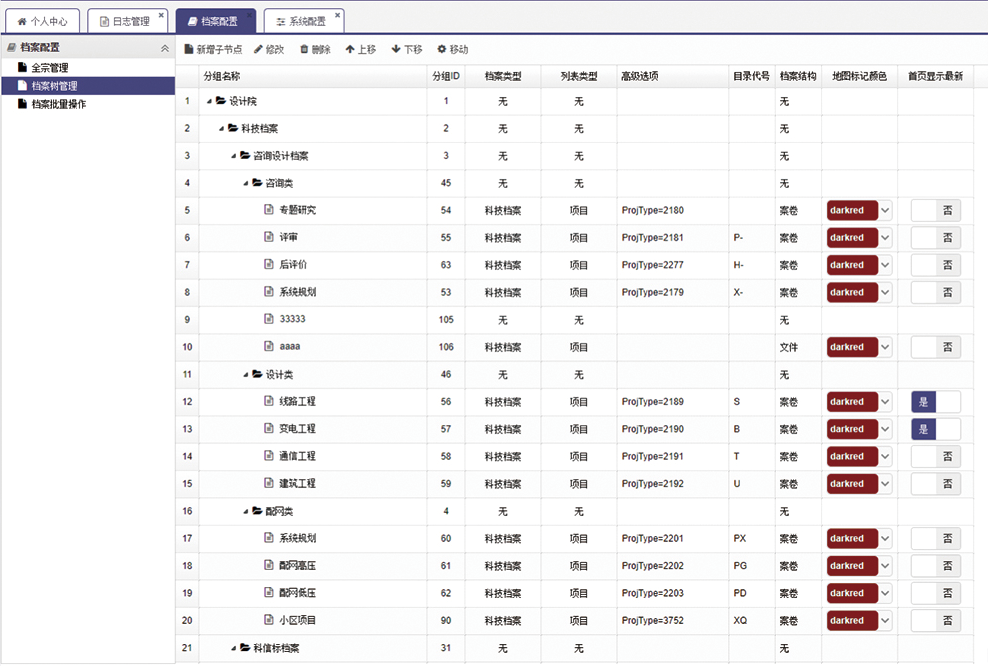This screenshot has width=988, height=666.
Task: Enable 首页显示最新 toggle for 评审 row
Action: click(935, 238)
